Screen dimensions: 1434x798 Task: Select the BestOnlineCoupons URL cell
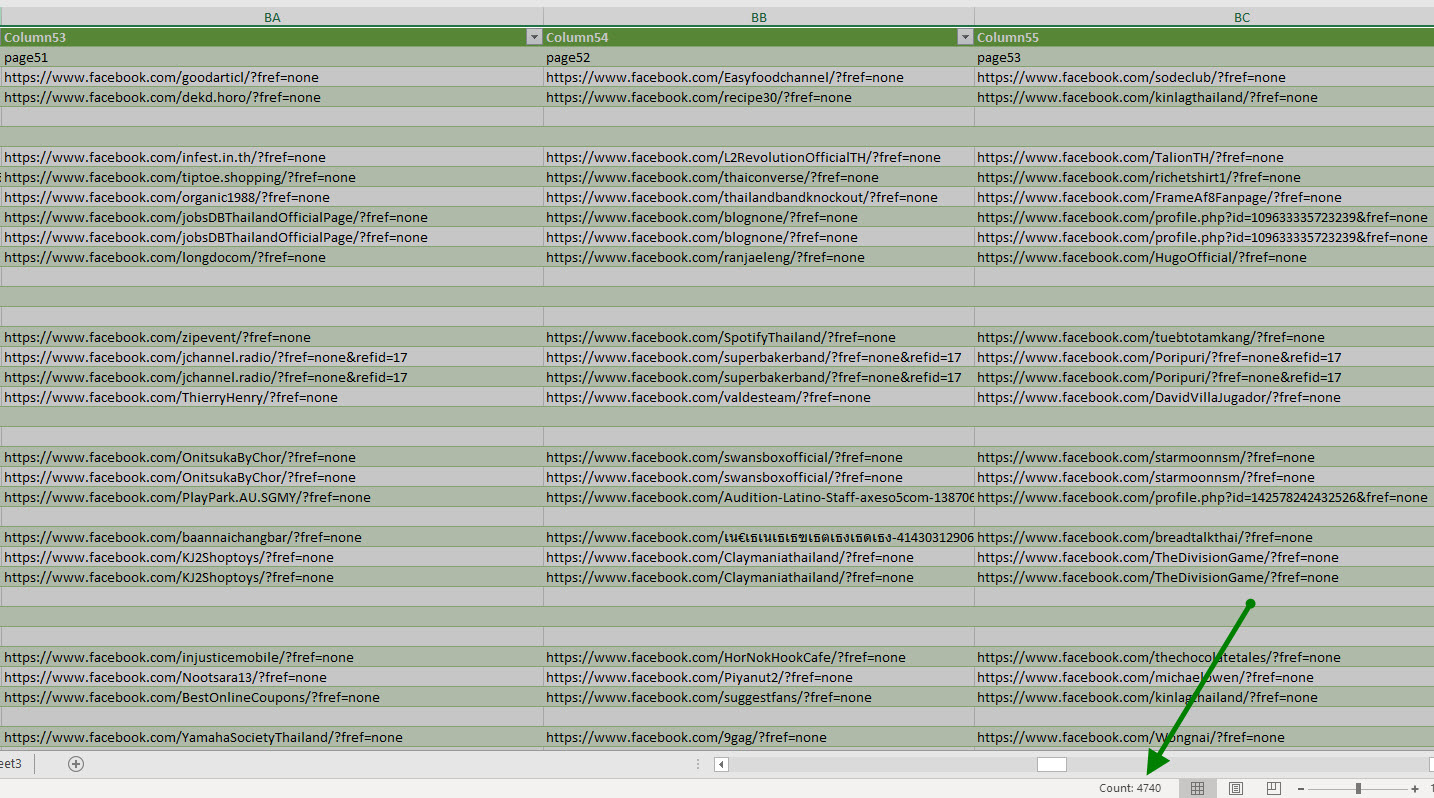pos(272,697)
